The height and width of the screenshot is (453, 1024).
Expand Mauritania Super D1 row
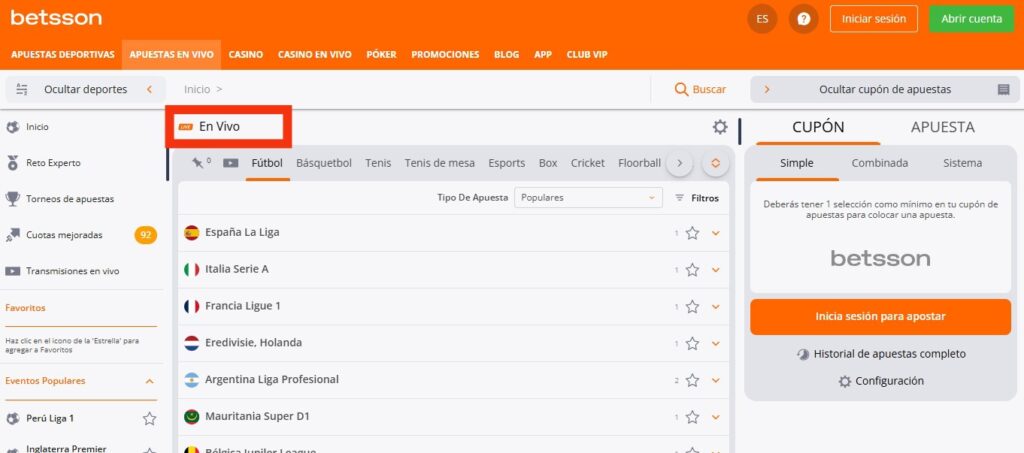click(x=716, y=416)
